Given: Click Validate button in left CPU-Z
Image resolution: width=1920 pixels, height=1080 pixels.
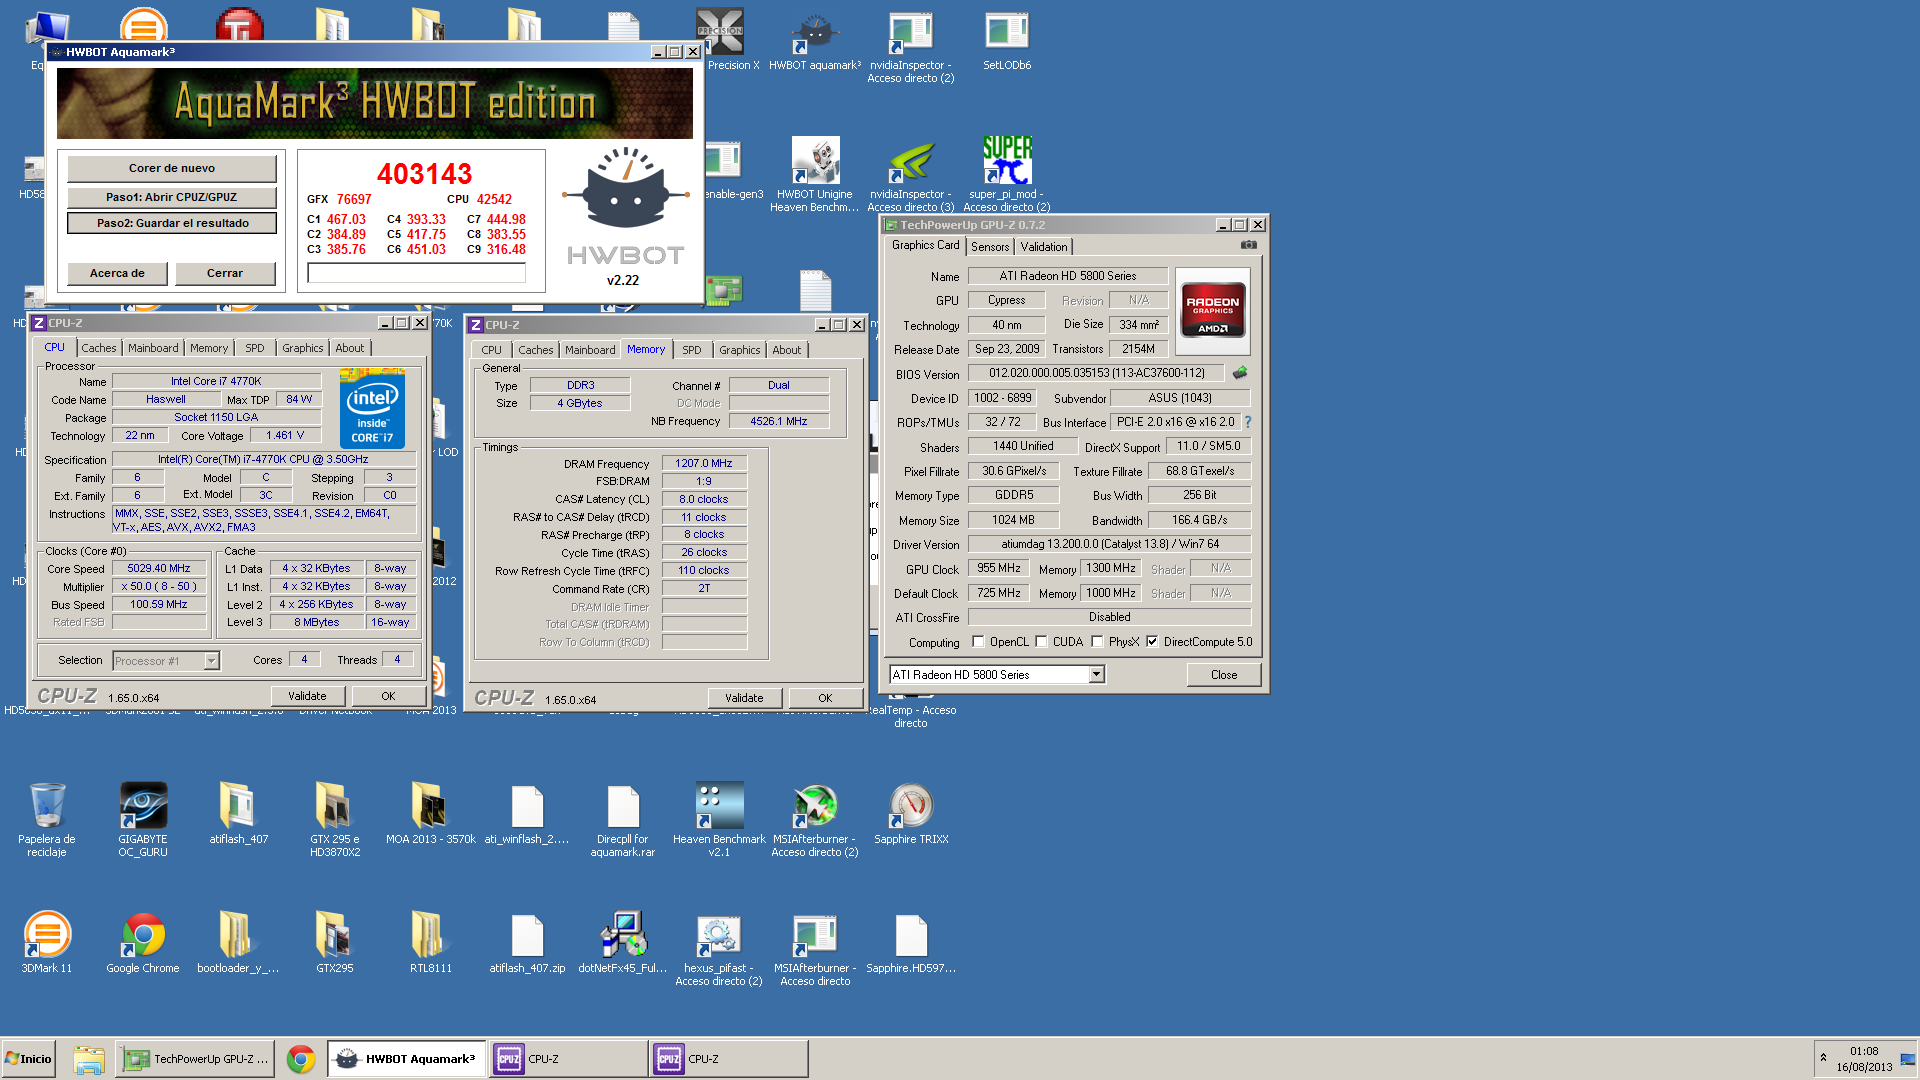Looking at the screenshot, I should [307, 696].
